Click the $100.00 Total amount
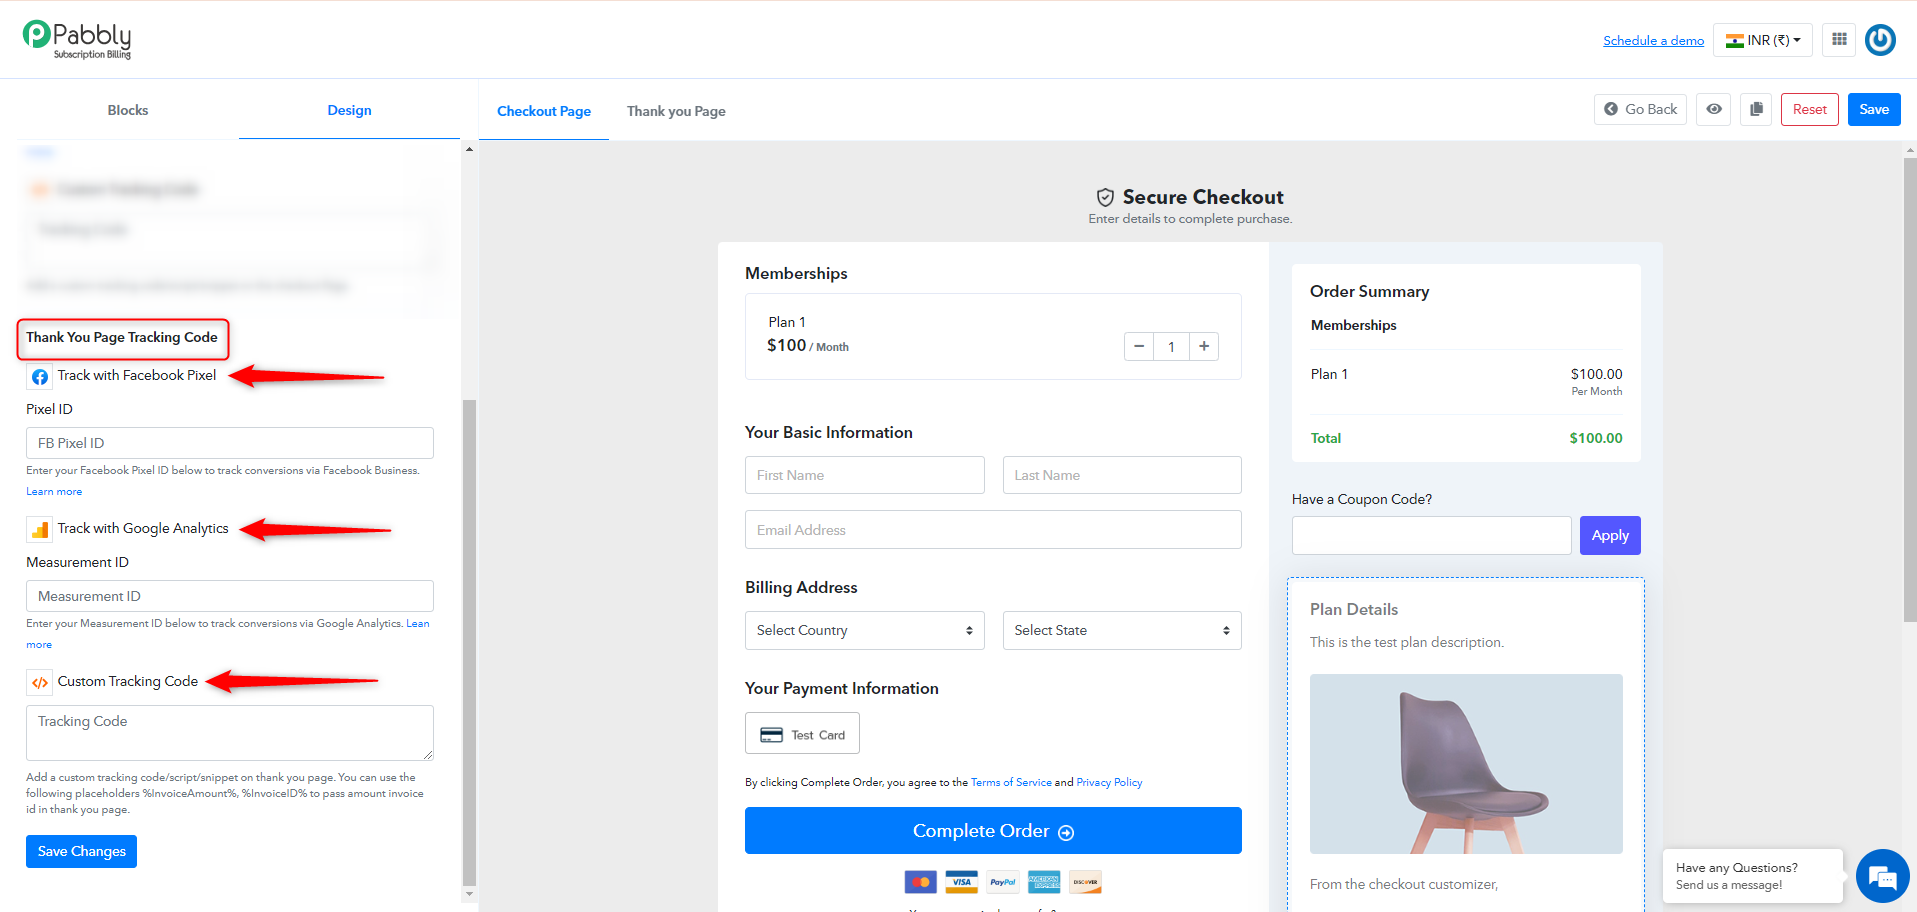Image resolution: width=1917 pixels, height=912 pixels. pos(1595,438)
